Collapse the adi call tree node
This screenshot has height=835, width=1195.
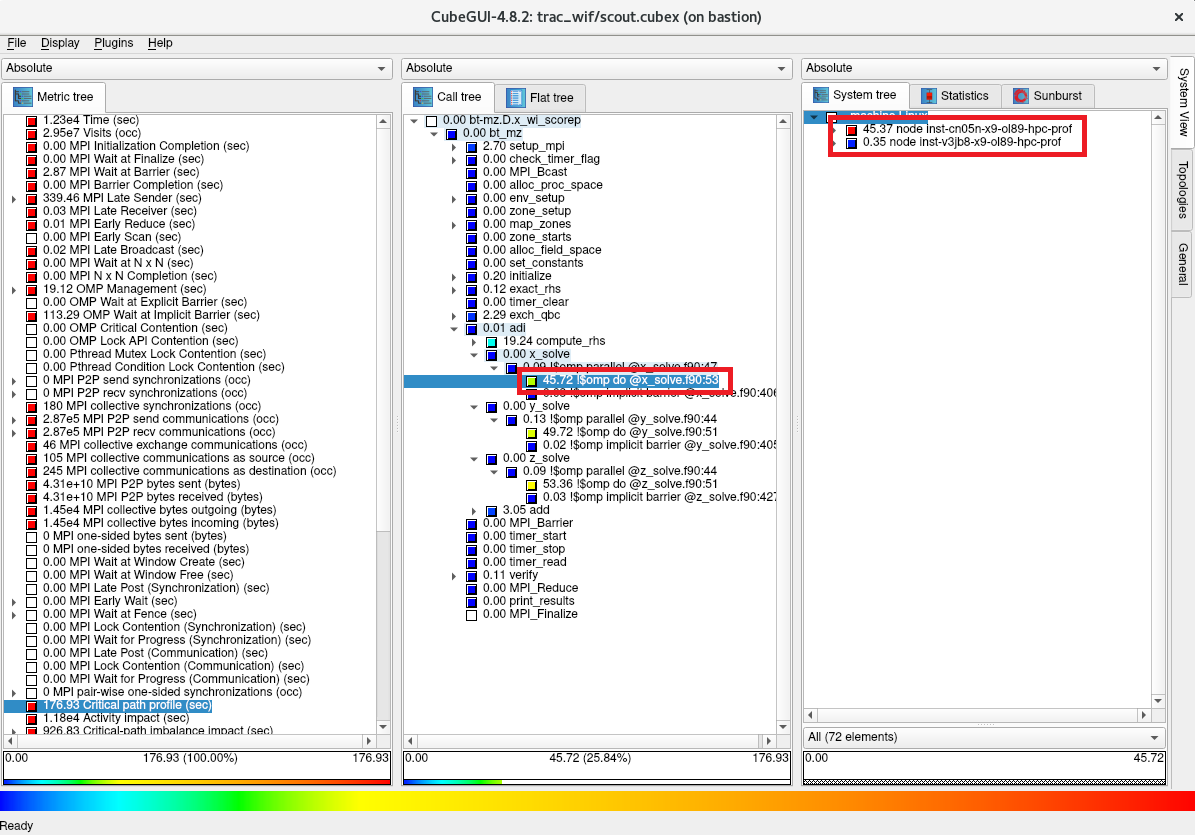[x=455, y=329]
